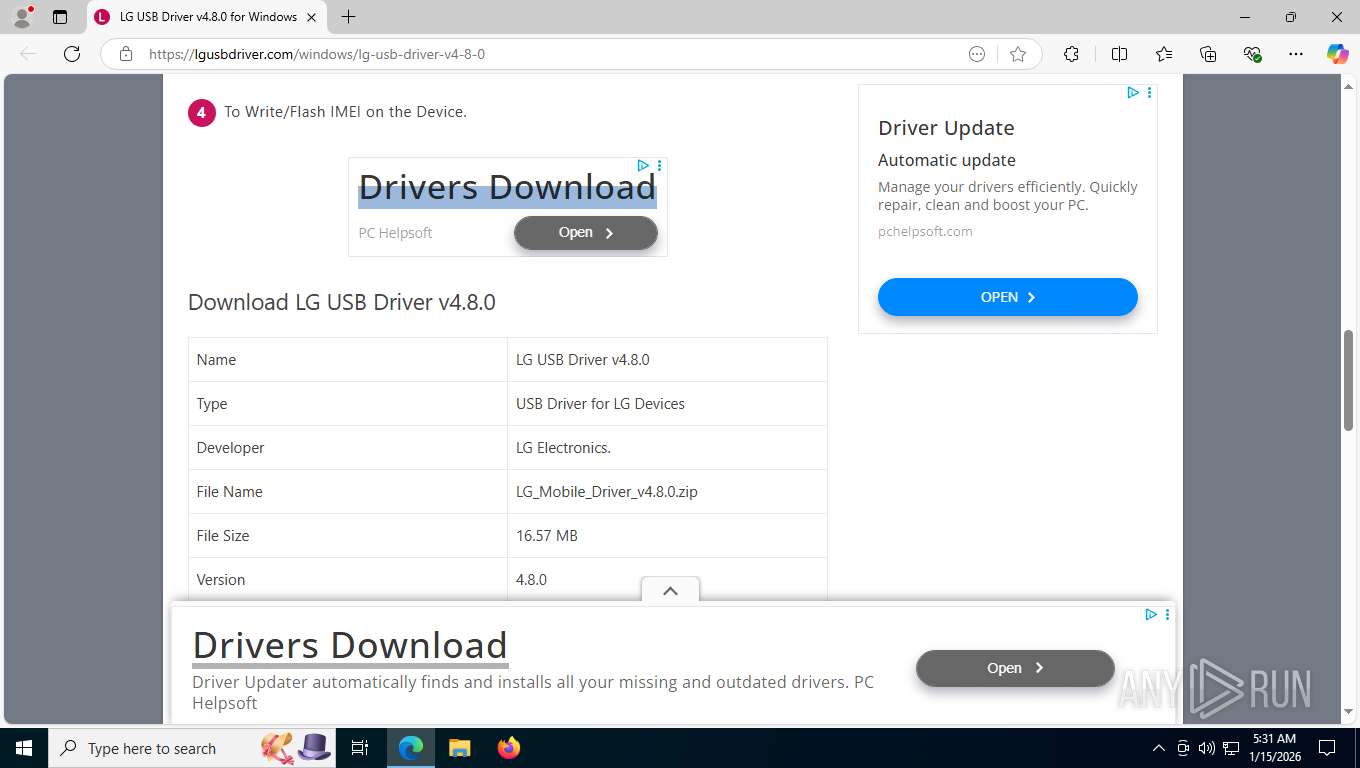Open Edge Settings and more menu
The width and height of the screenshot is (1360, 768).
pos(1296,54)
